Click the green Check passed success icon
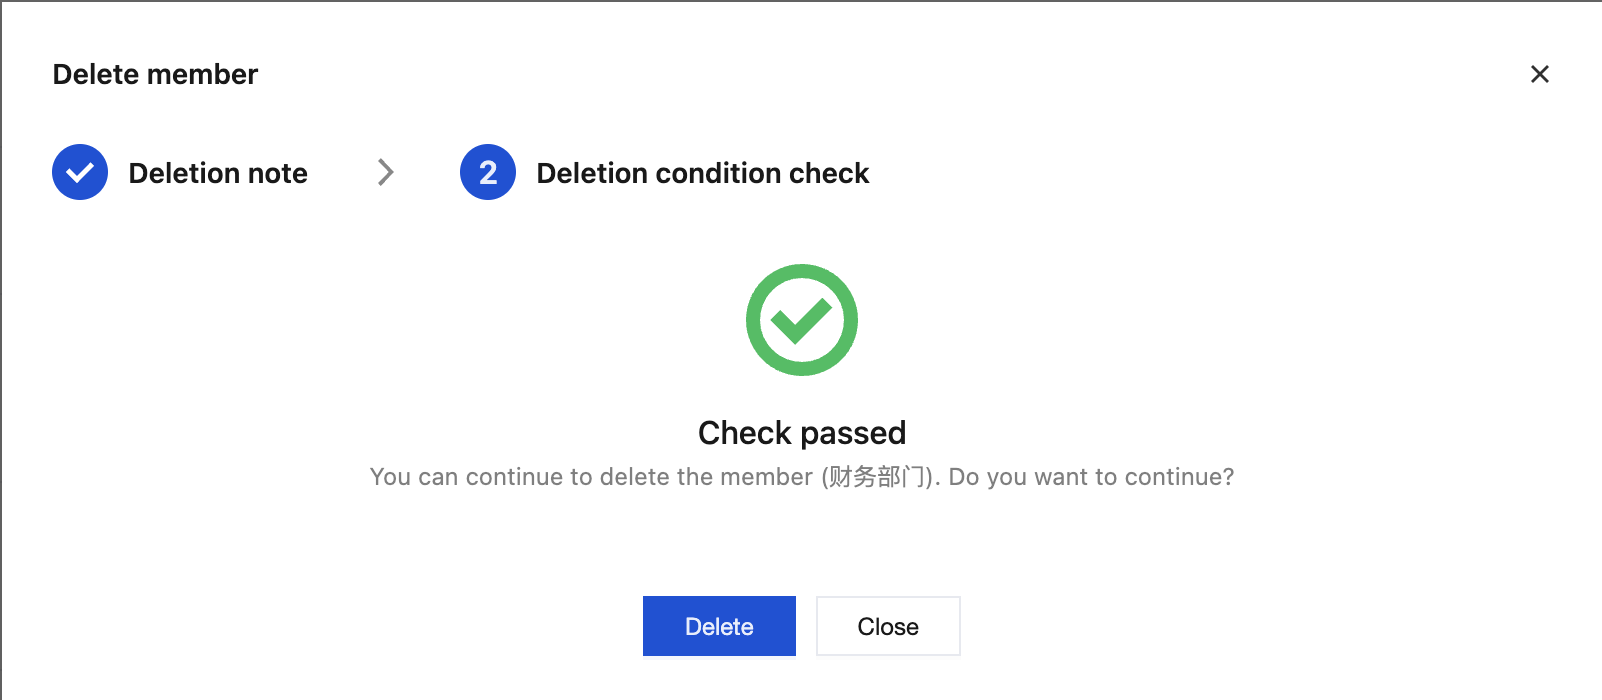The width and height of the screenshot is (1602, 700). [x=801, y=320]
